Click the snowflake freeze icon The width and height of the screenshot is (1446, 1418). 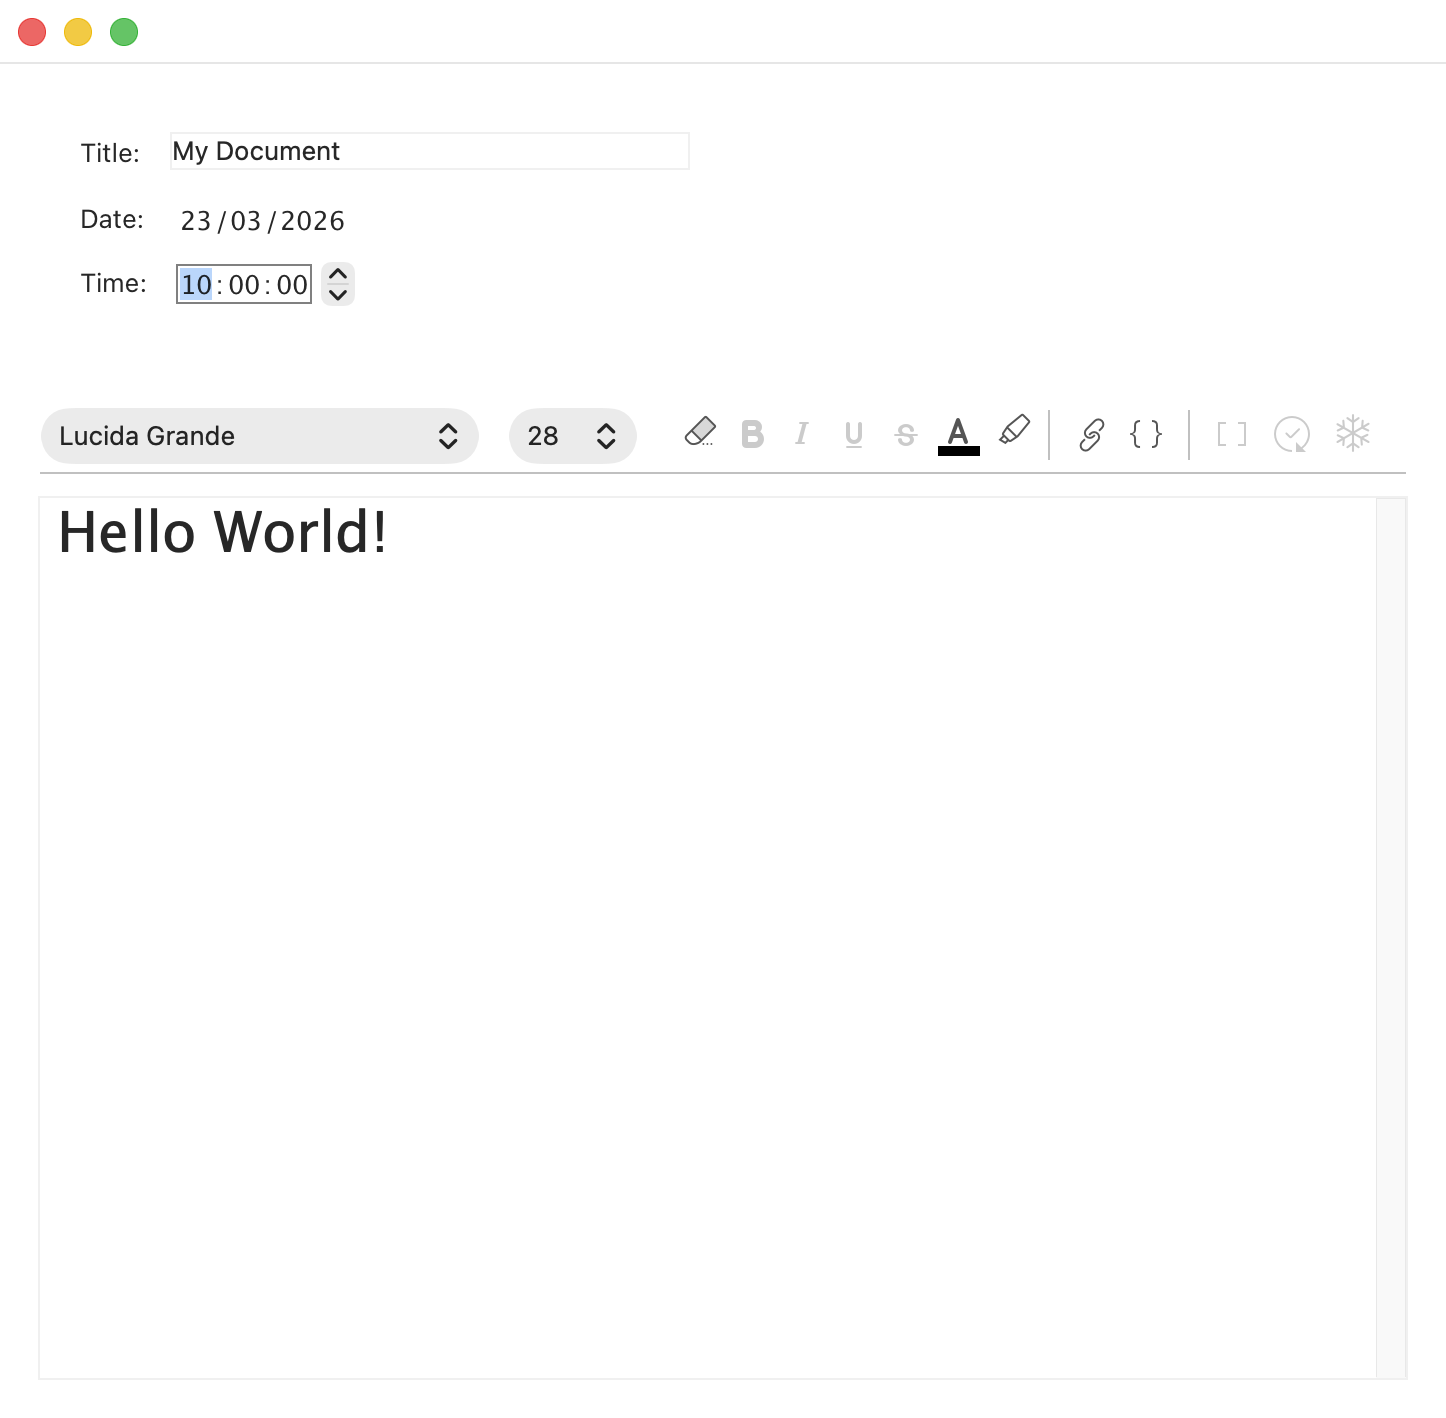click(1353, 433)
